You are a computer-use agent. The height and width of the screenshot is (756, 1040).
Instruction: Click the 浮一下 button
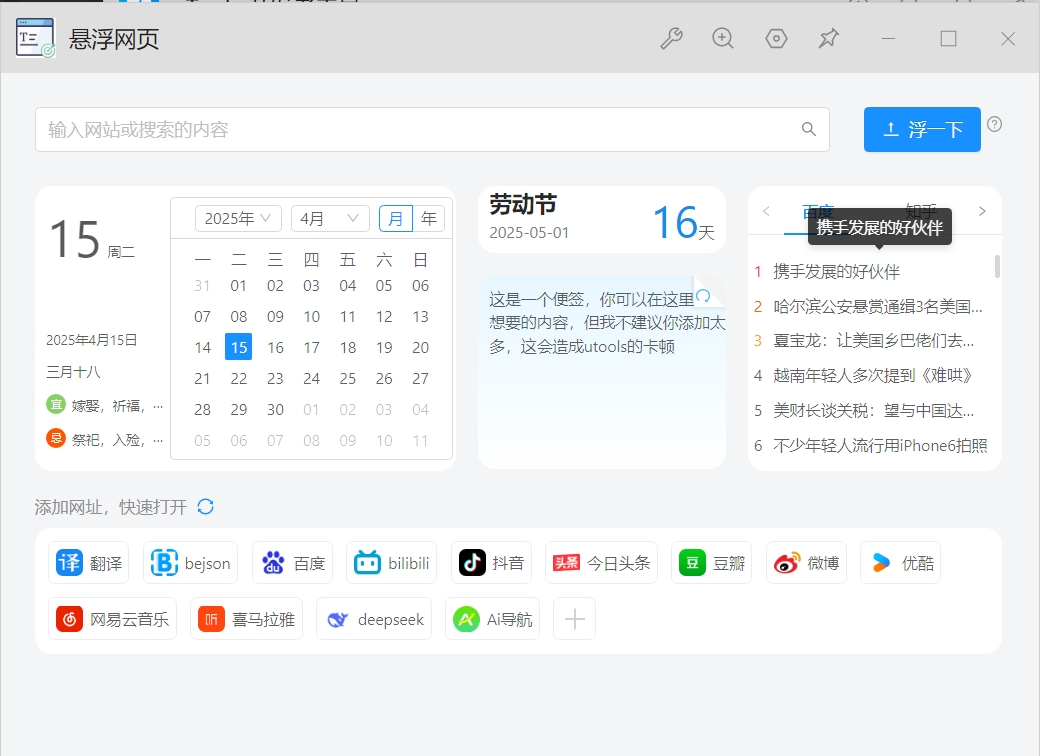(922, 130)
